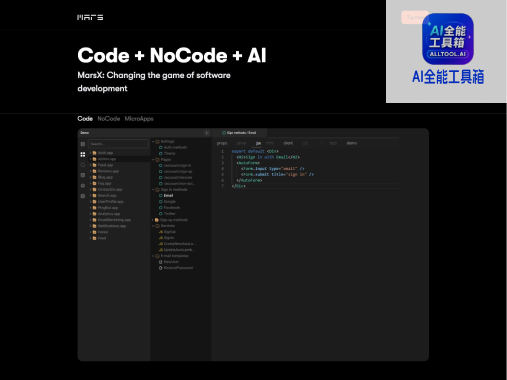Open the Auth methods item
This screenshot has height=380, width=507.
coord(175,147)
